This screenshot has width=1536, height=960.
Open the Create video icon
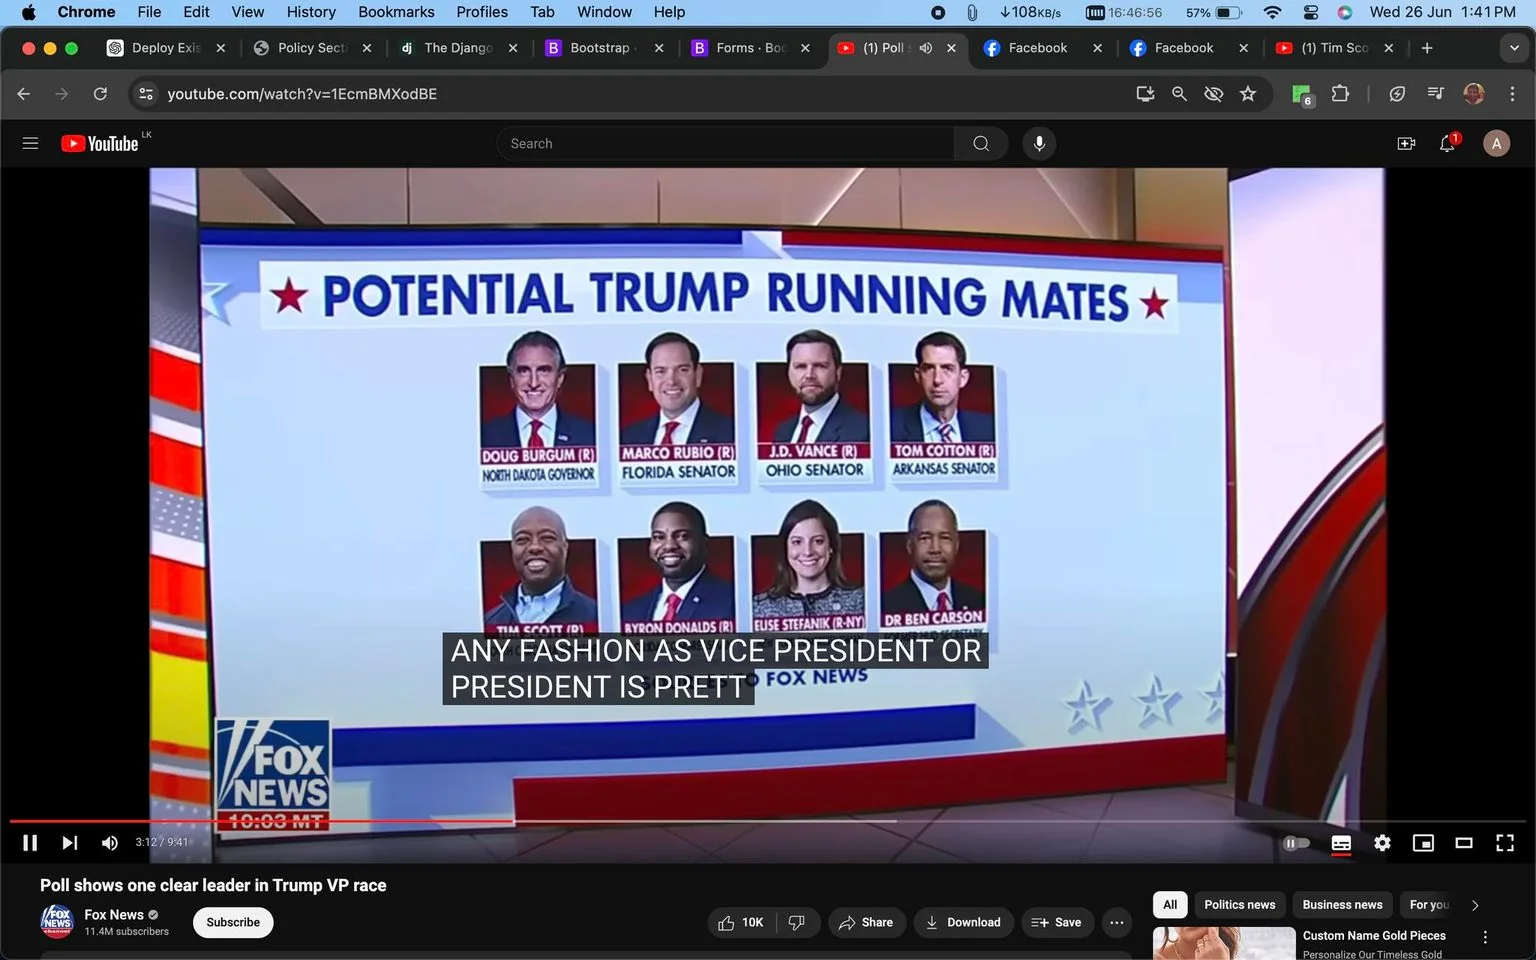point(1406,143)
